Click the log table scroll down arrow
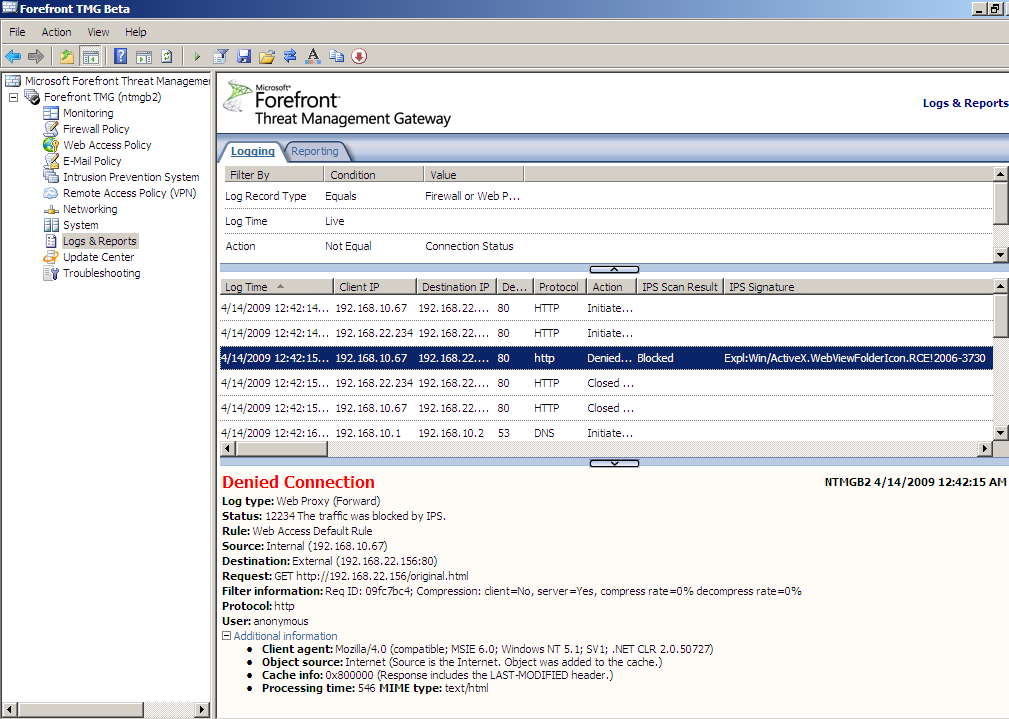1009x719 pixels. 1001,433
